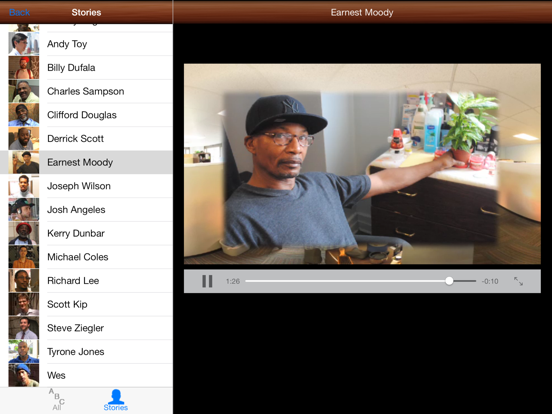Image resolution: width=552 pixels, height=414 pixels.
Task: Click Richard Lee's portrait thumbnail
Action: pos(24,281)
